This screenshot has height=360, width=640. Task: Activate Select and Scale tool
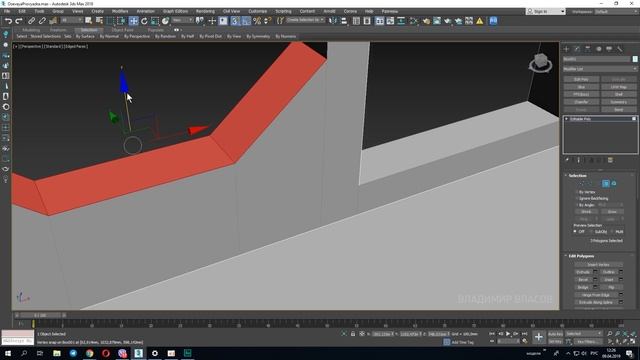(155, 21)
